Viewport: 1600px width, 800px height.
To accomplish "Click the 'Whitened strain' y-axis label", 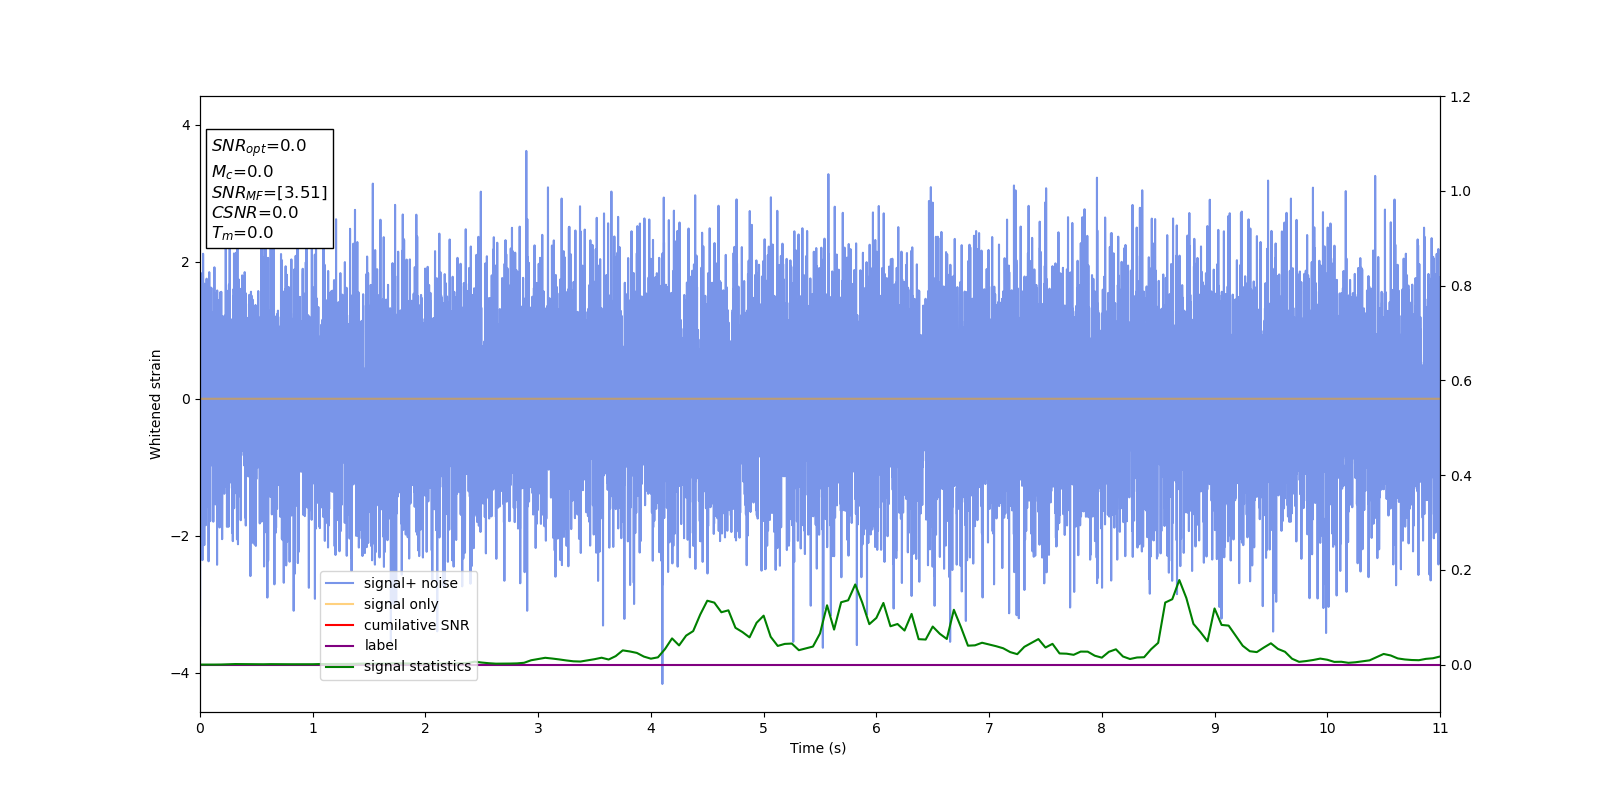I will [156, 404].
